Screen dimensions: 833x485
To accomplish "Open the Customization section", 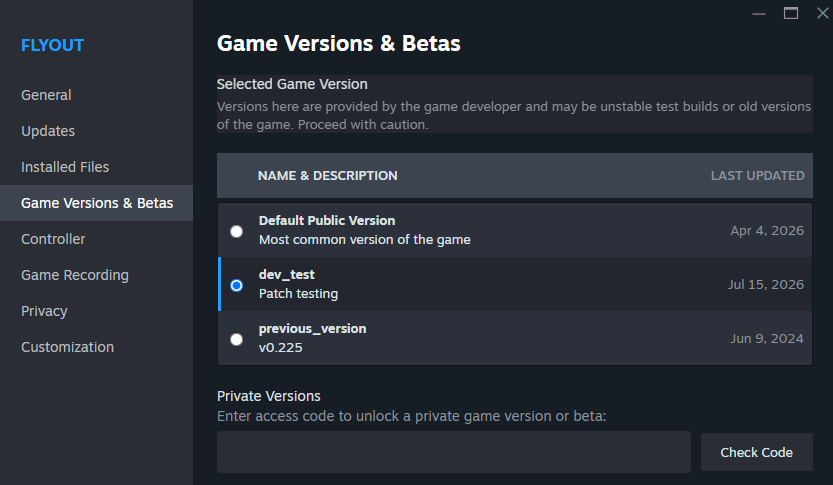I will [x=67, y=347].
